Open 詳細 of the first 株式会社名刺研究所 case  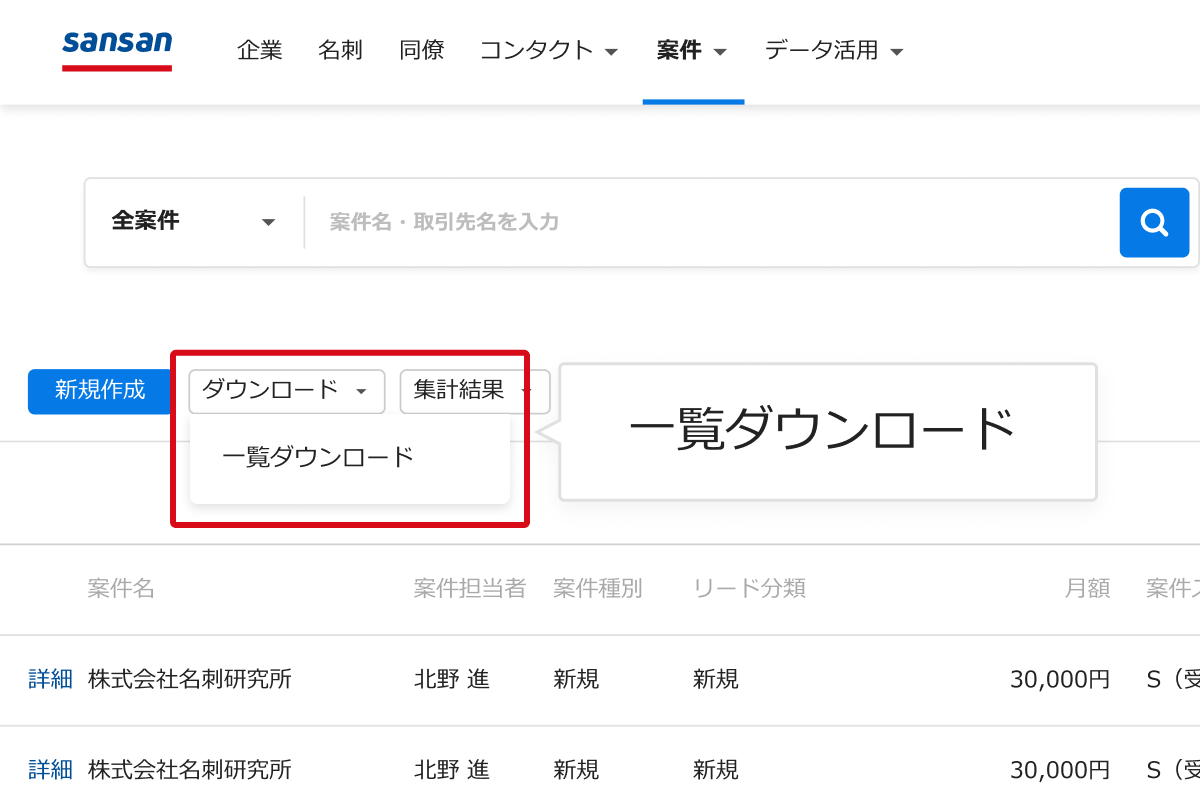(50, 679)
